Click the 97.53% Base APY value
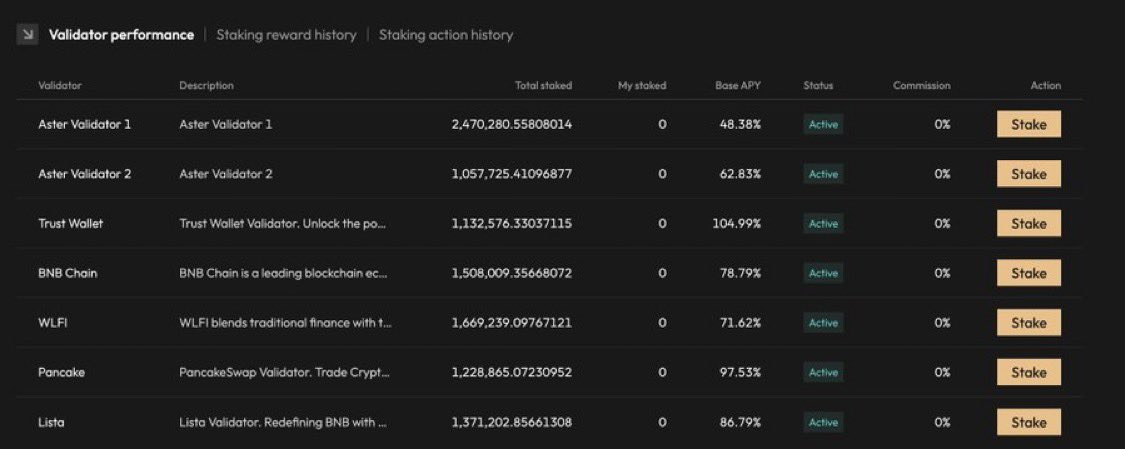This screenshot has height=449, width=1125. point(740,372)
